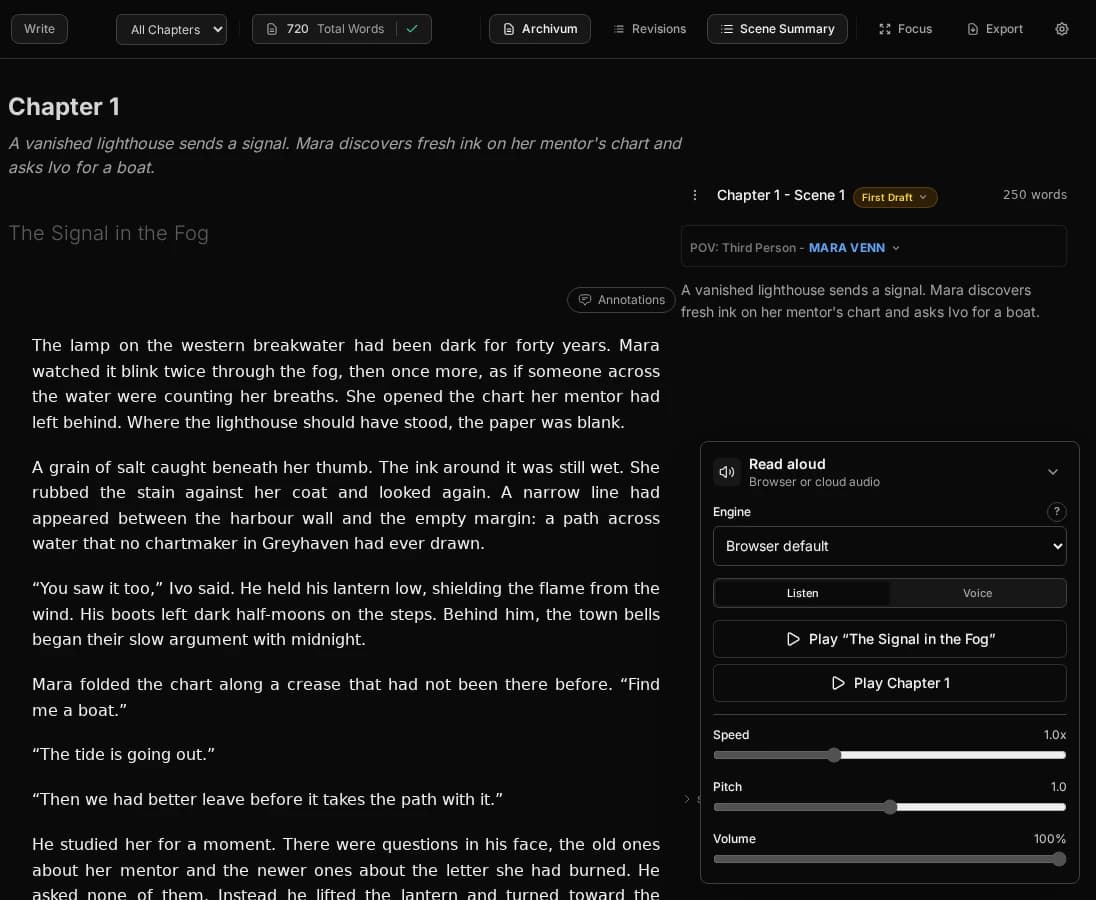
Task: Open the Annotations button
Action: coord(621,299)
